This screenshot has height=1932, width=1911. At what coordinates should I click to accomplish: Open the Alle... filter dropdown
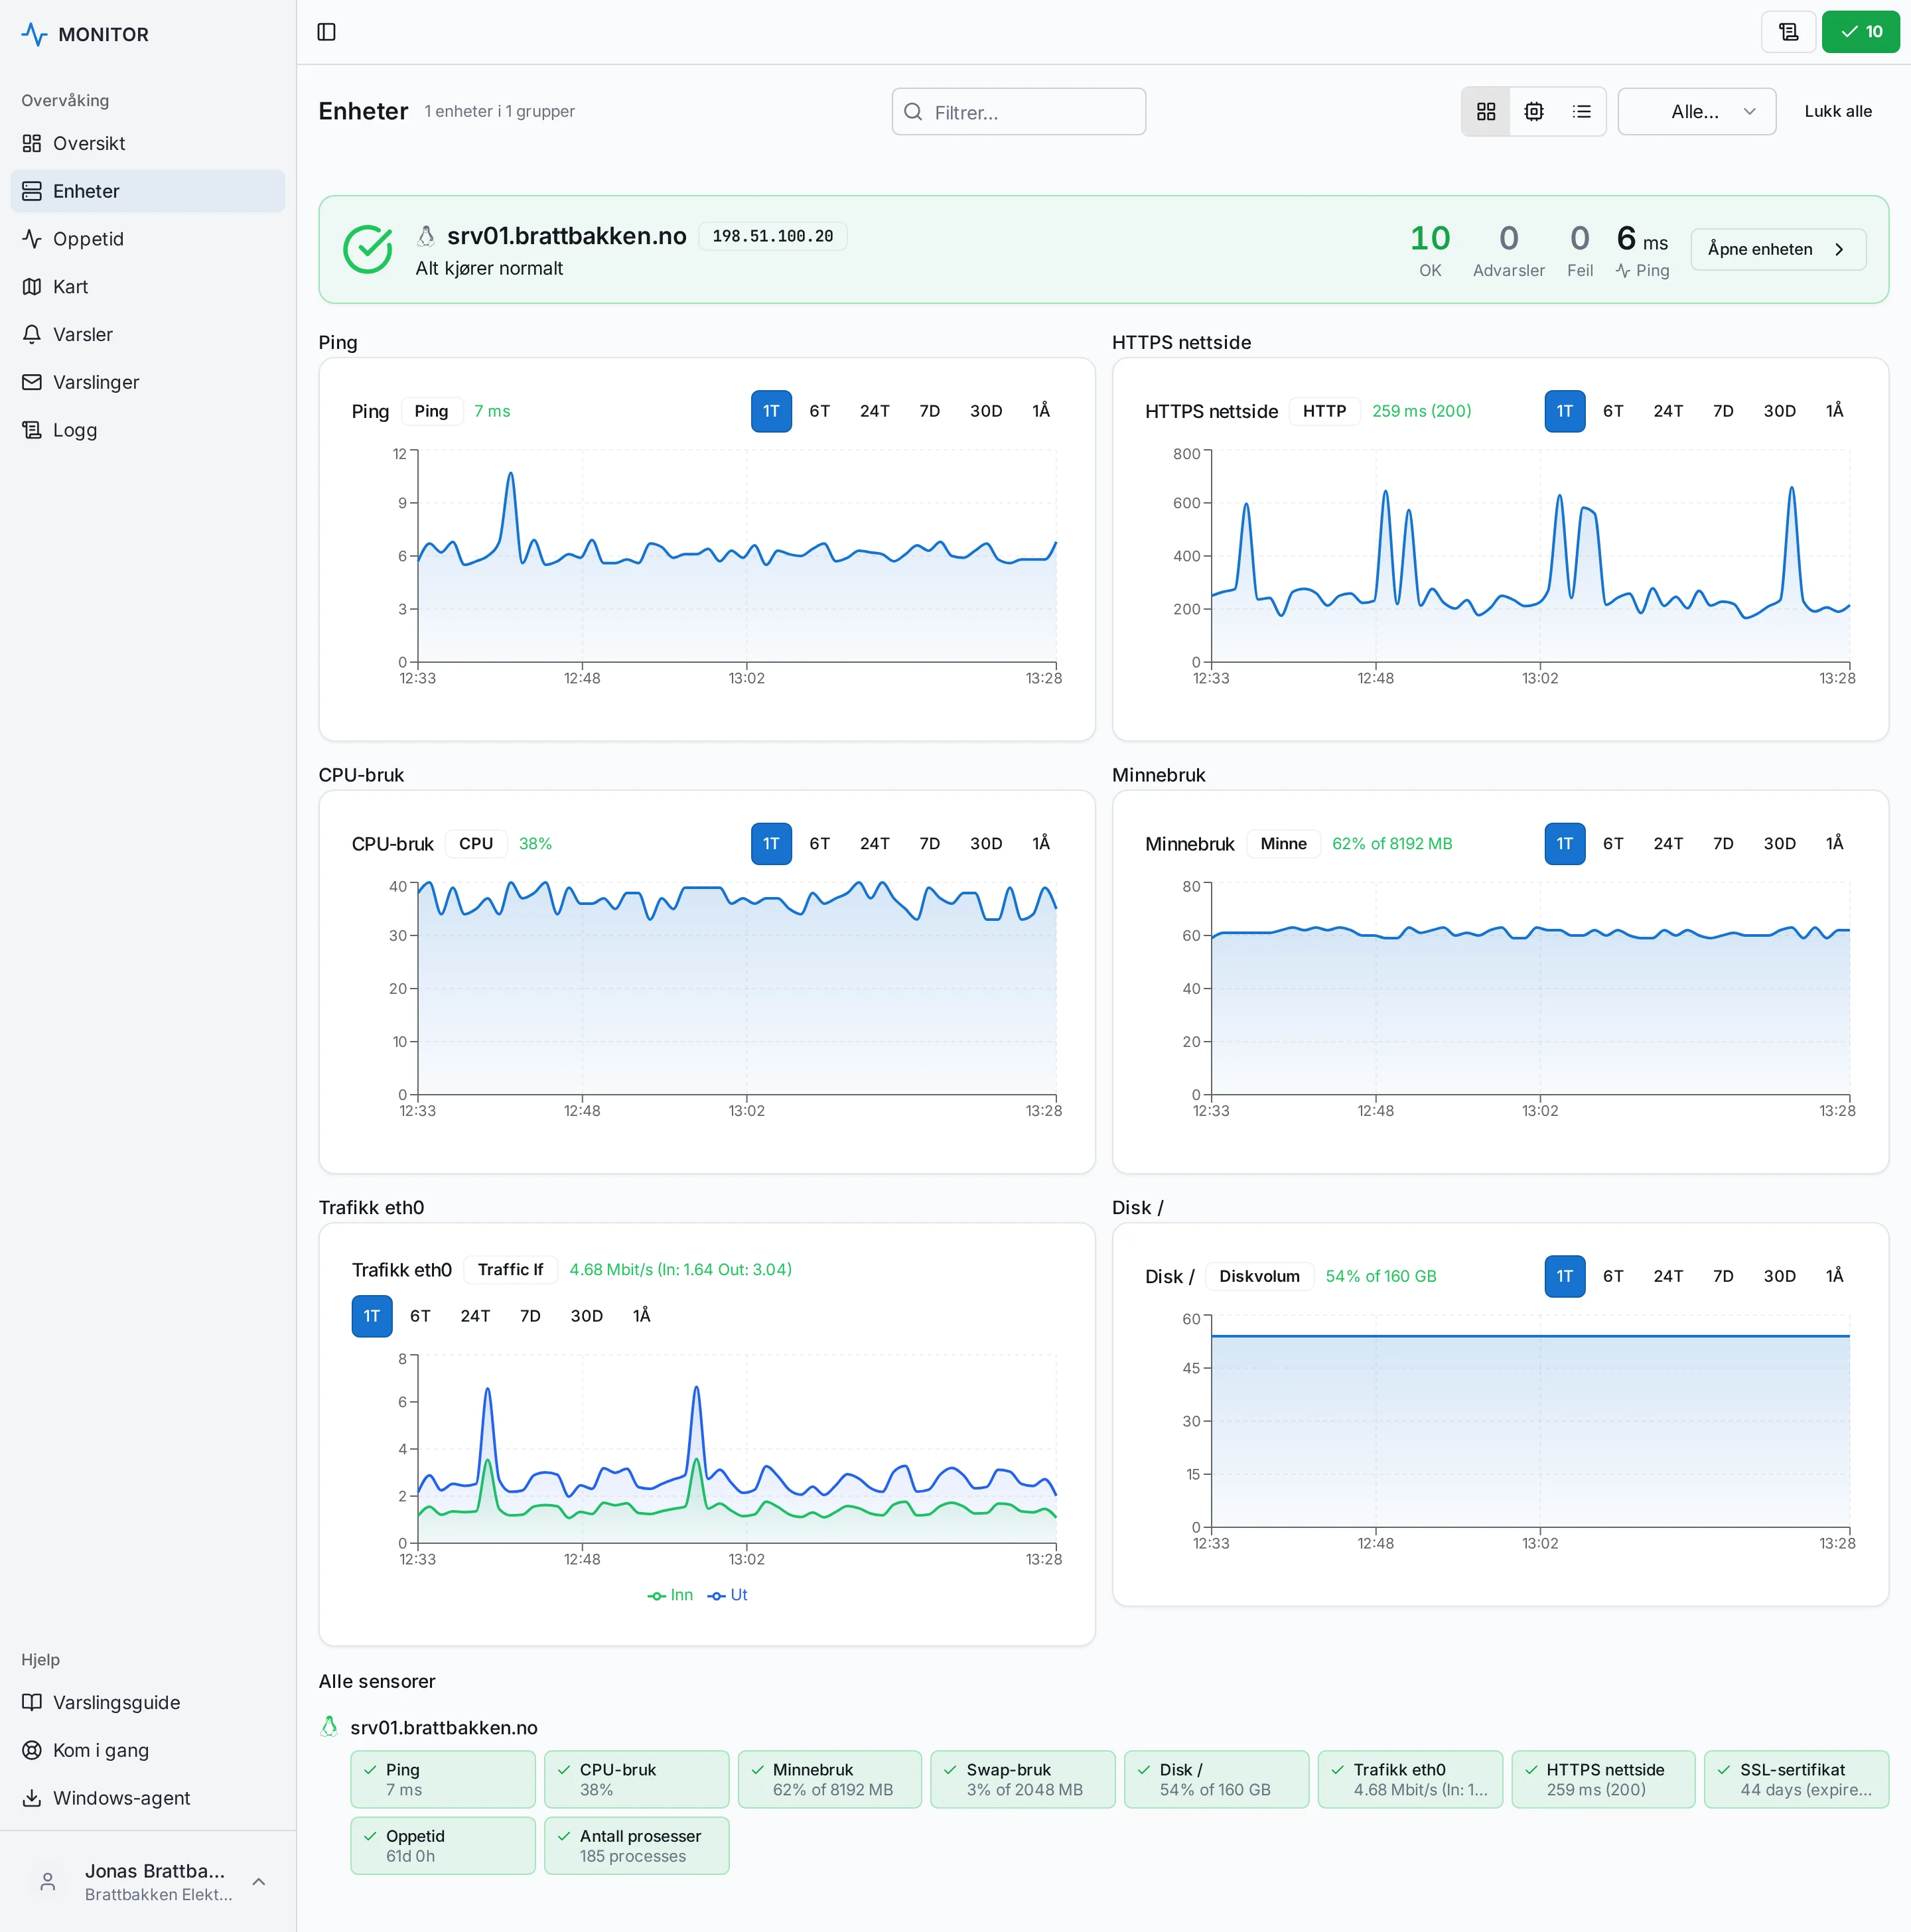(1696, 111)
